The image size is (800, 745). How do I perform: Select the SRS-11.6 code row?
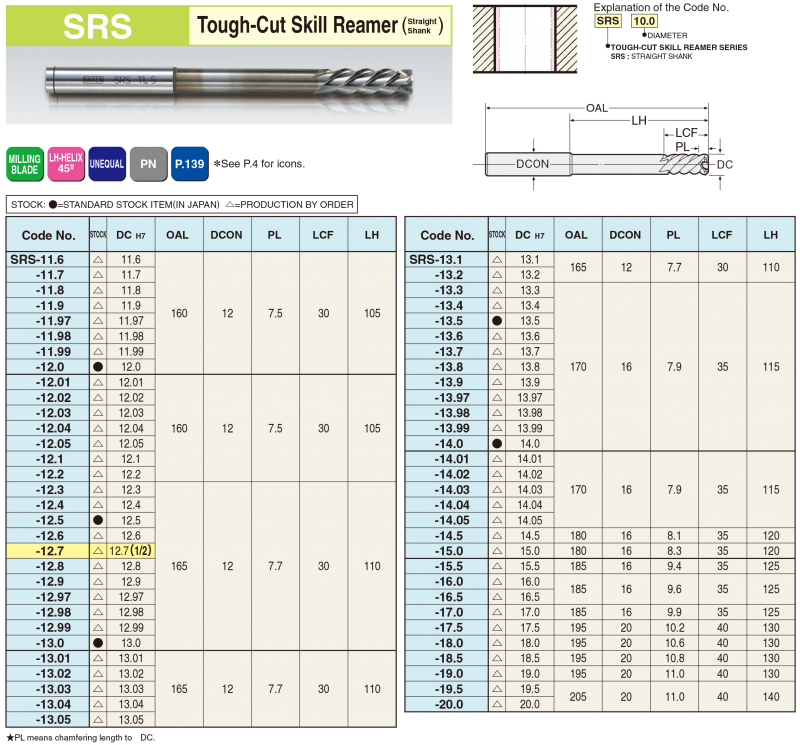(x=48, y=259)
